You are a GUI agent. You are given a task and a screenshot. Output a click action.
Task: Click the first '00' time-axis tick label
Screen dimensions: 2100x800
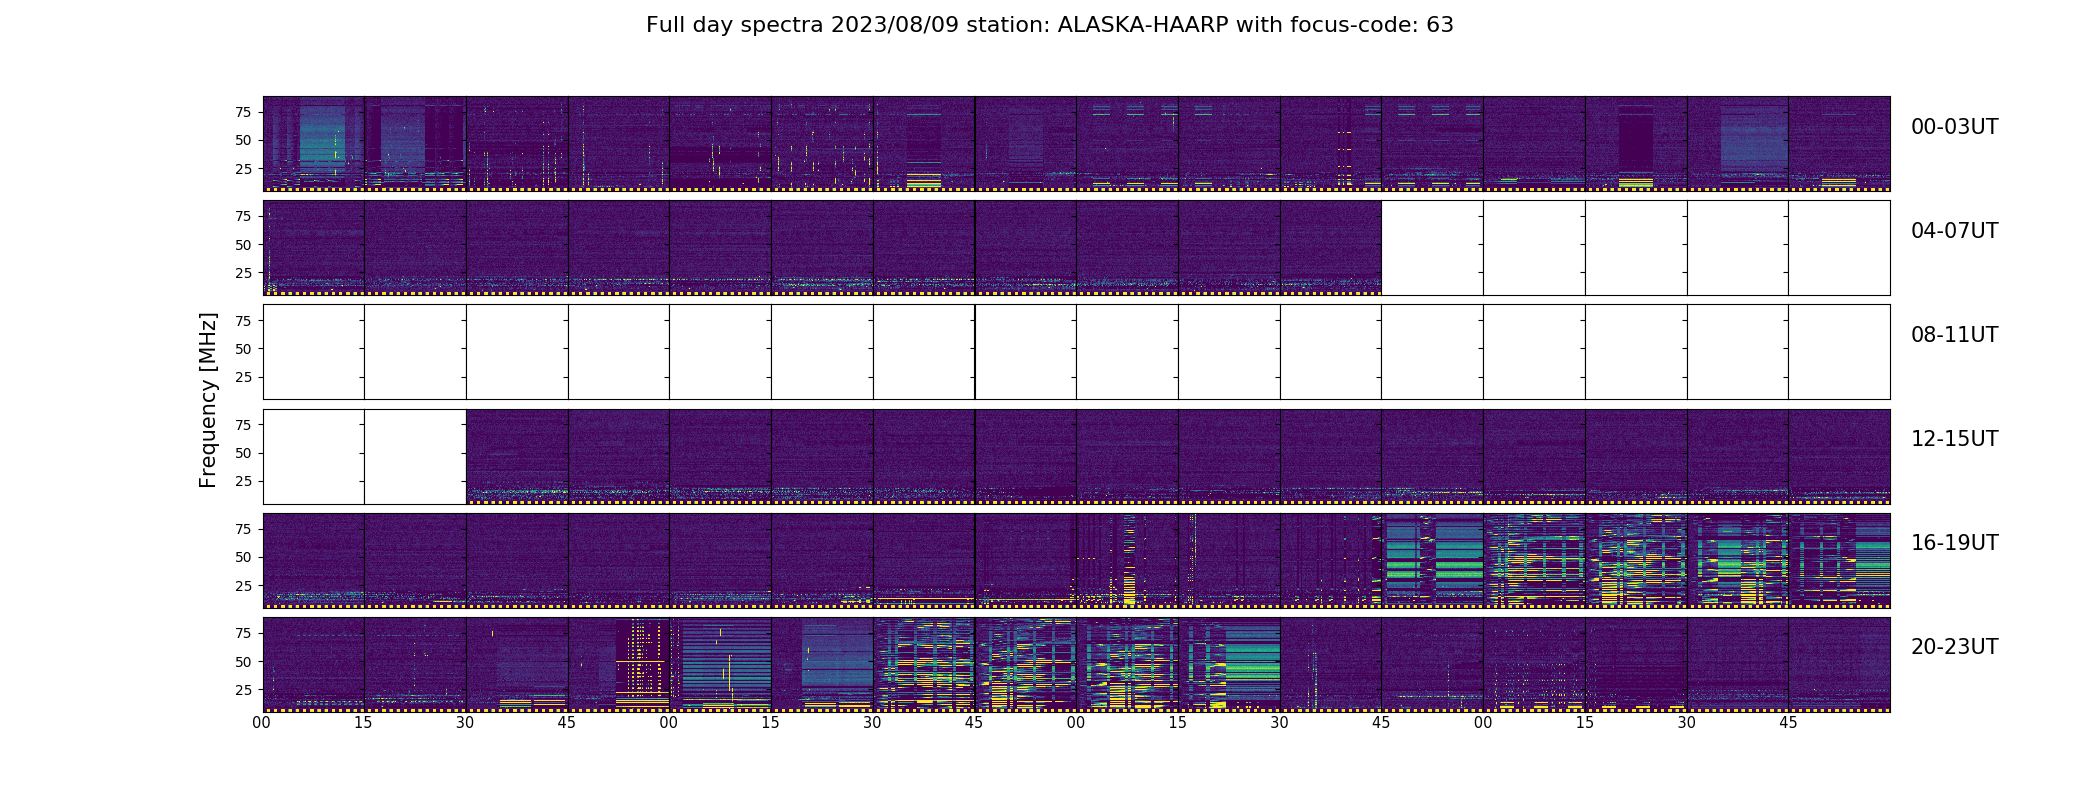point(262,723)
